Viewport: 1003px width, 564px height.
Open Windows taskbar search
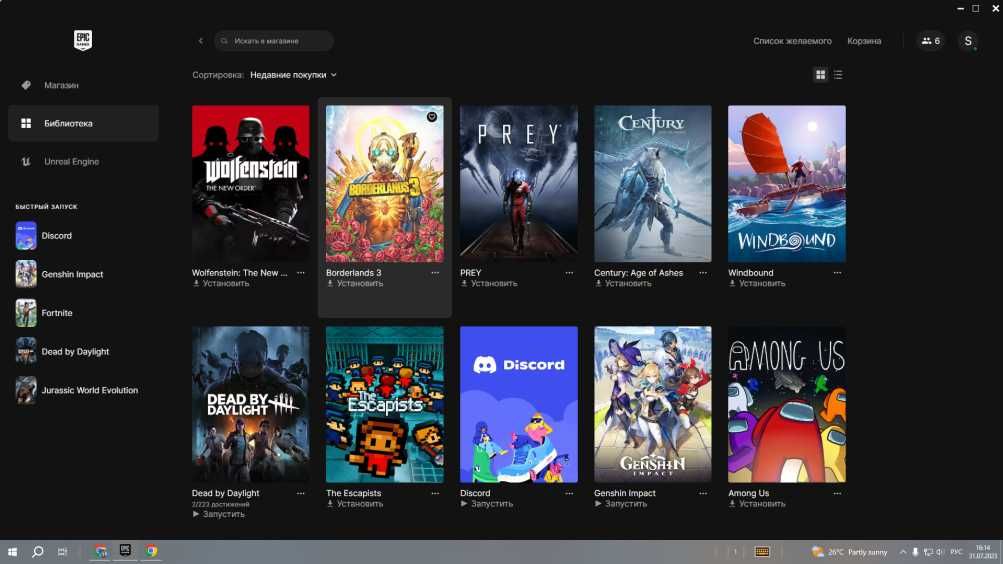pos(38,551)
